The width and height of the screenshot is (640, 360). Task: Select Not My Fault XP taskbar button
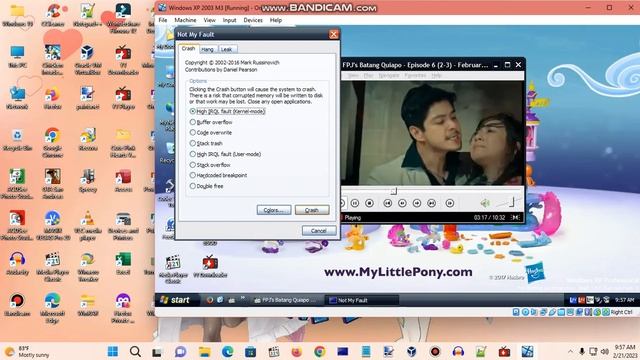(x=362, y=300)
